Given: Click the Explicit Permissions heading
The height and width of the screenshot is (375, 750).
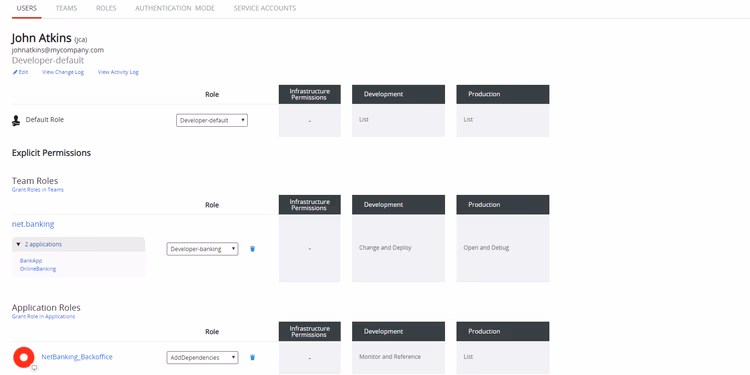Looking at the screenshot, I should [x=51, y=153].
